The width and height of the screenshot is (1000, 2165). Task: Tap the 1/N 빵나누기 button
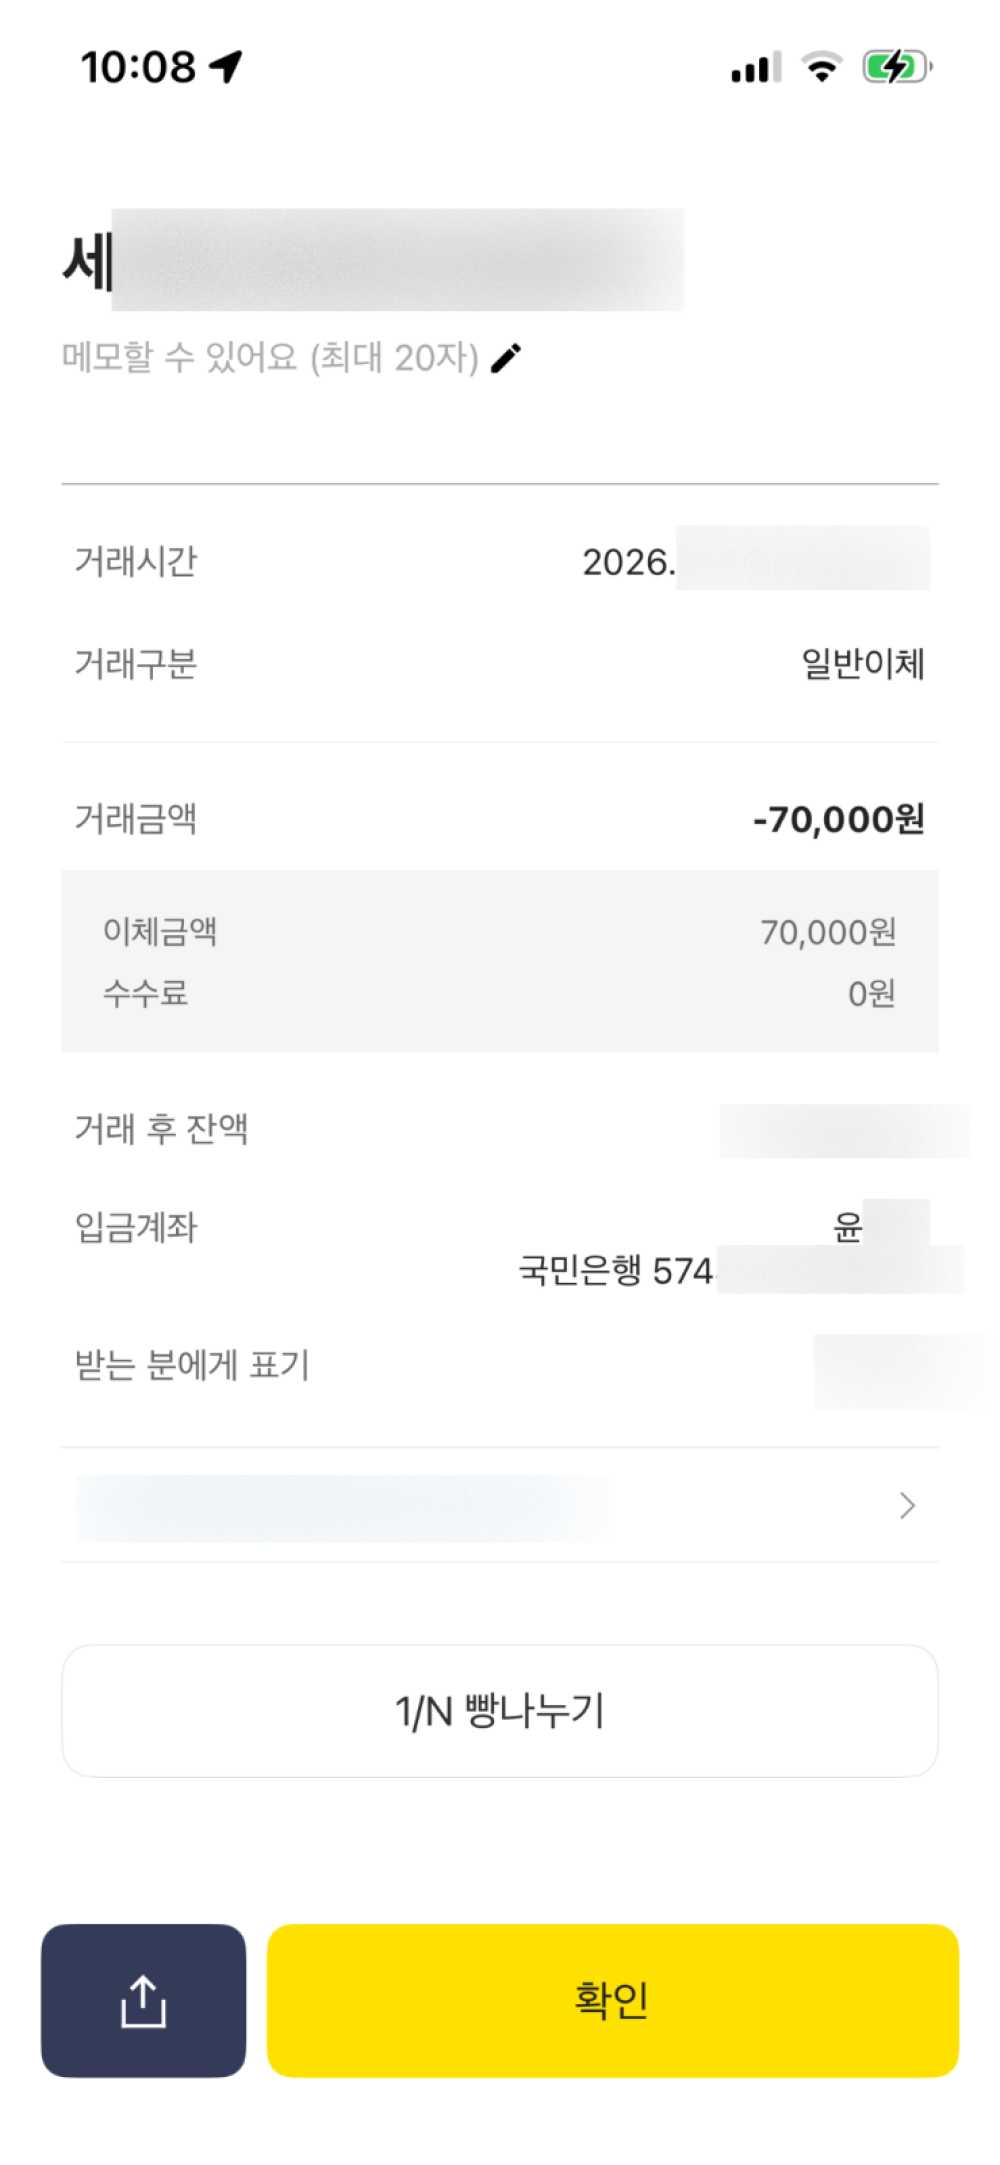(500, 1711)
